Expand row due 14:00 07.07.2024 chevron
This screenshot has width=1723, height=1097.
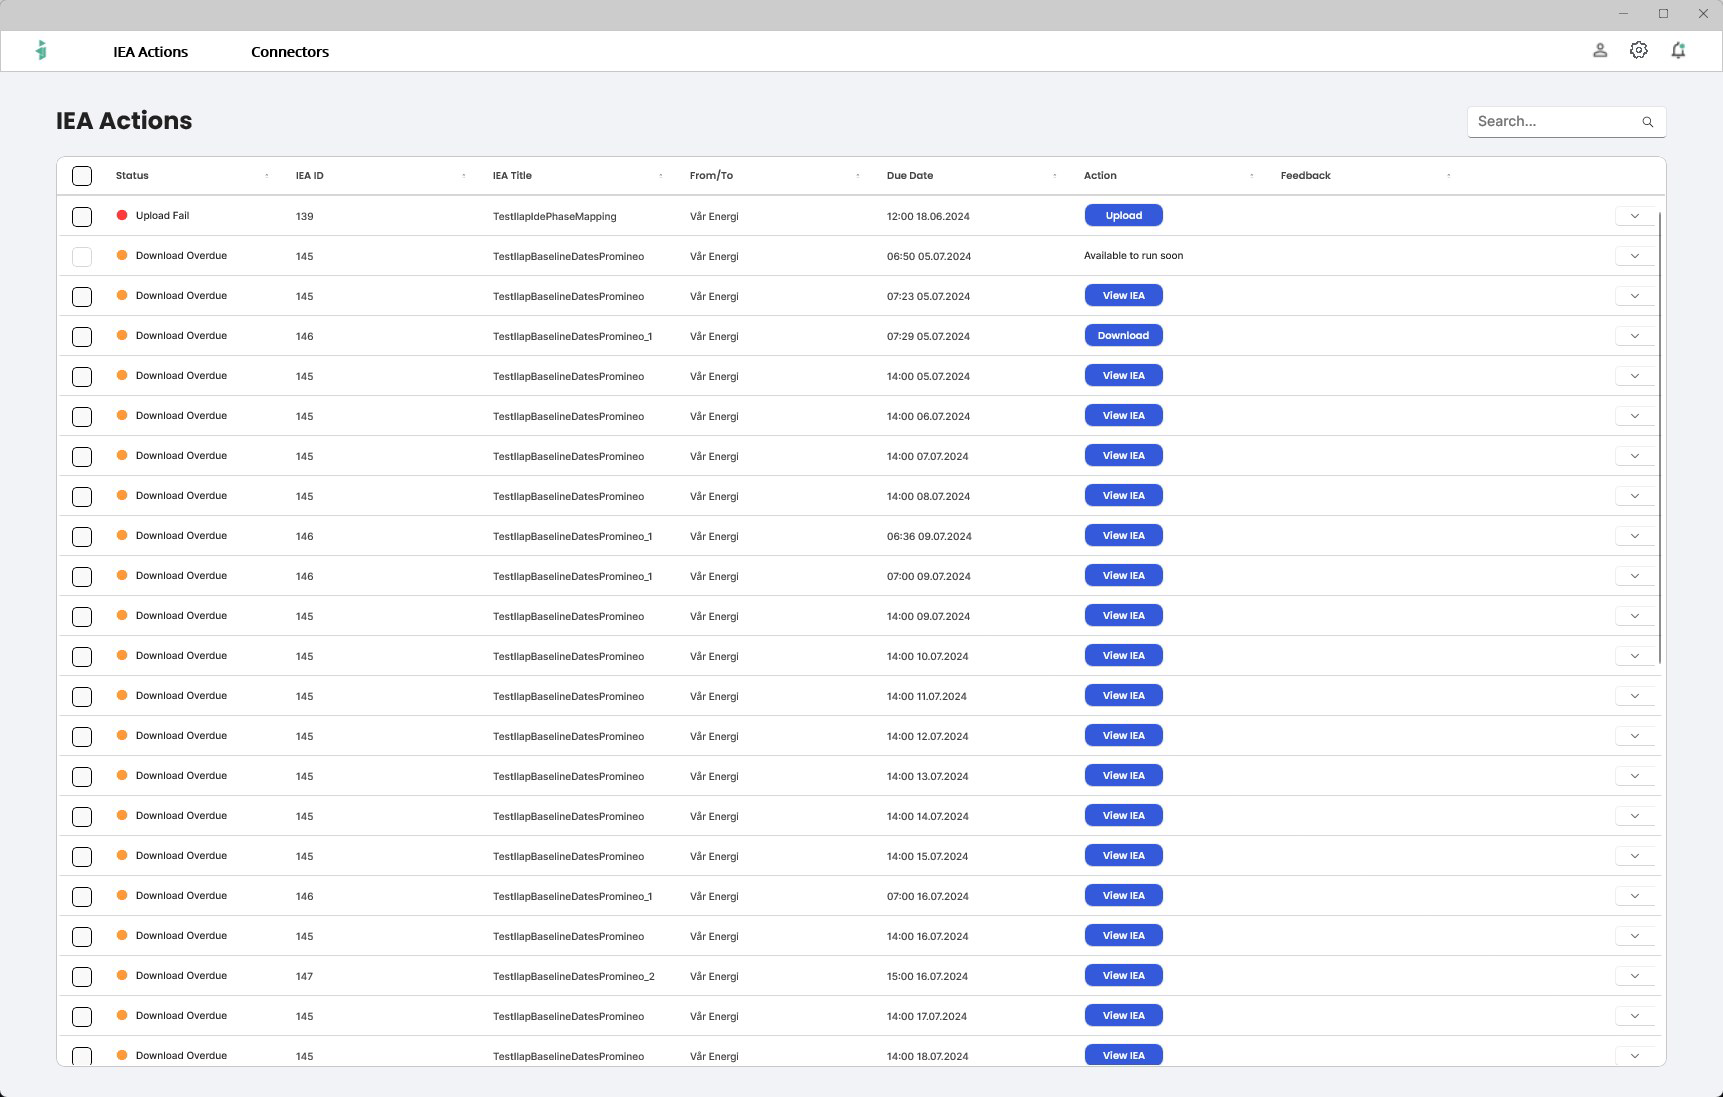point(1635,456)
